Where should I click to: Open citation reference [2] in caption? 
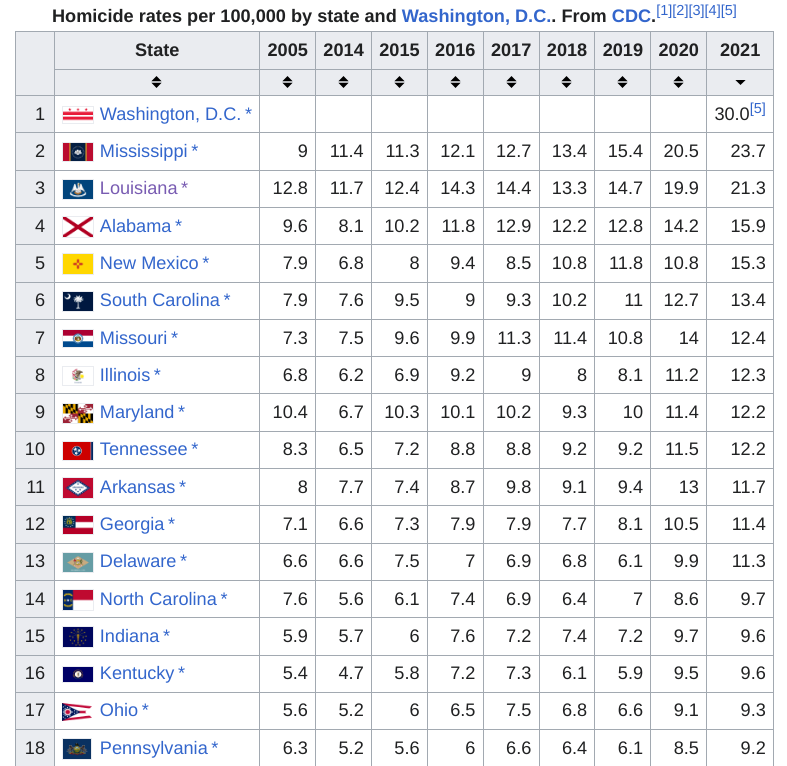(x=680, y=11)
